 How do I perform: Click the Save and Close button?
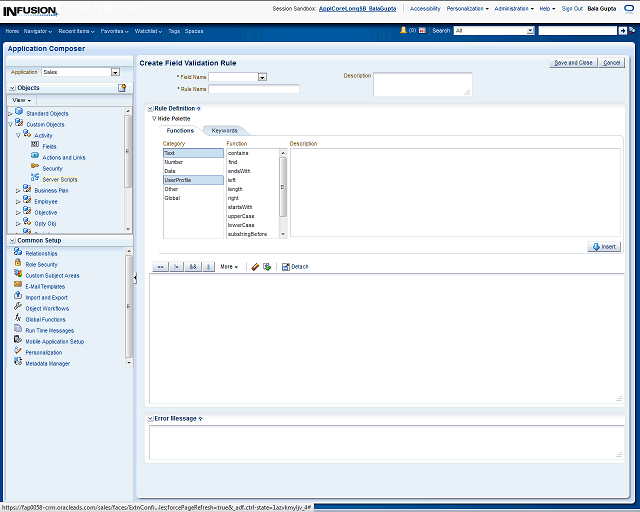click(x=573, y=63)
